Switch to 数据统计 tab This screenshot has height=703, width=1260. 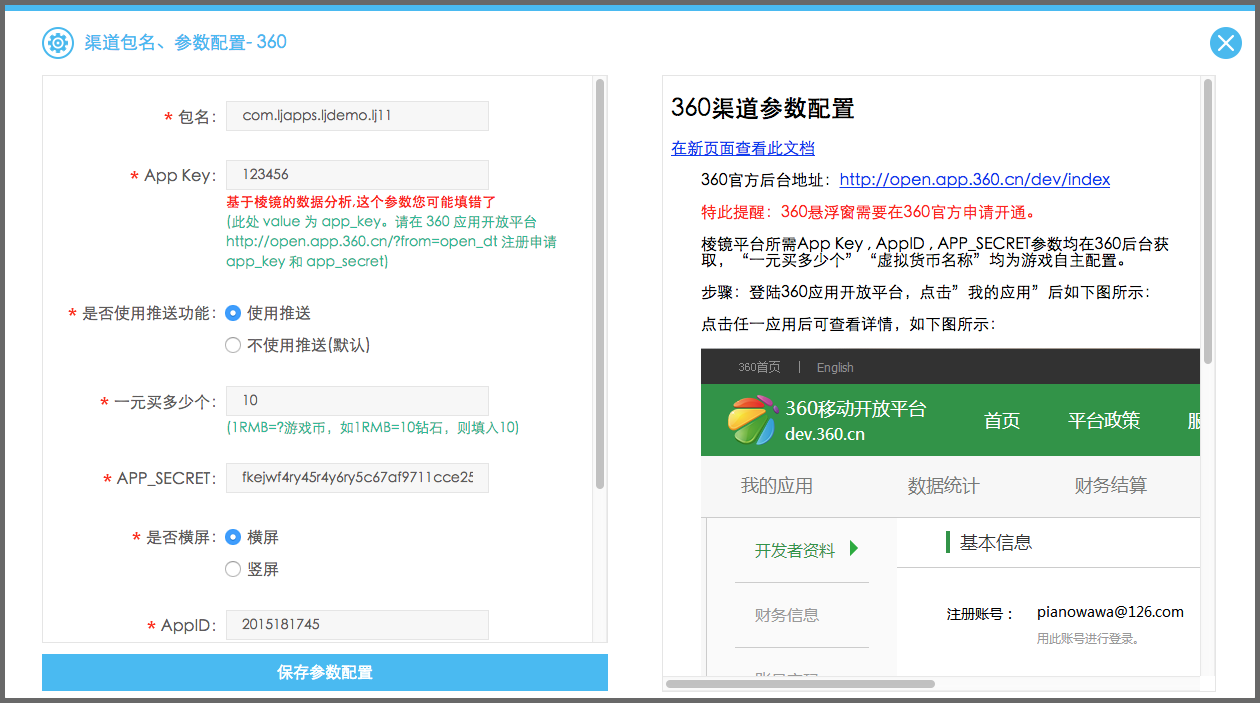(944, 486)
